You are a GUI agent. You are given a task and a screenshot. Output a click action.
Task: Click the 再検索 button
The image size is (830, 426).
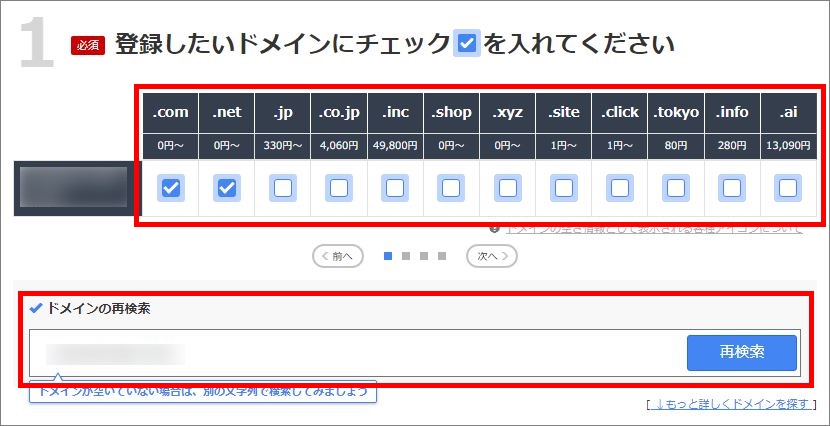tap(741, 353)
